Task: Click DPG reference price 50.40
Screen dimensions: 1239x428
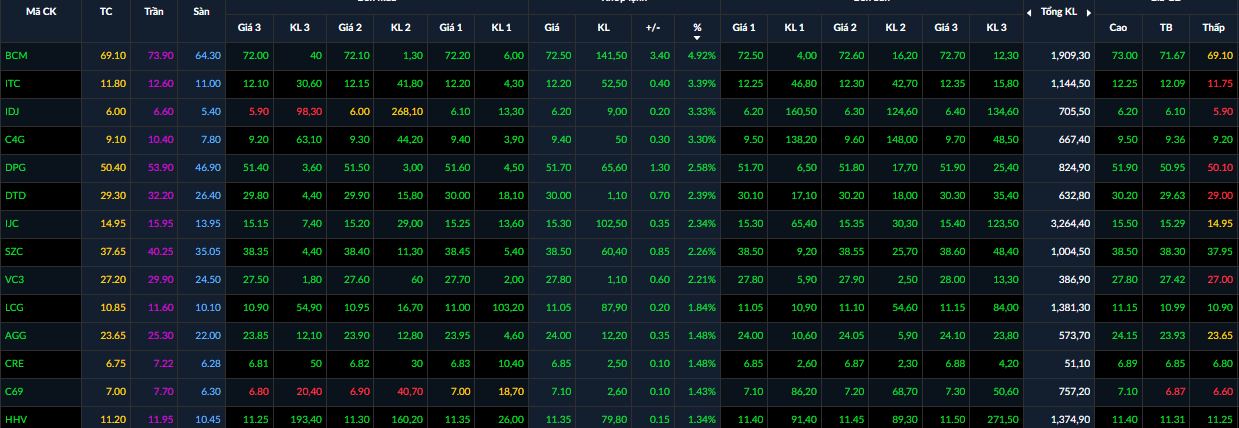Action: (112, 167)
